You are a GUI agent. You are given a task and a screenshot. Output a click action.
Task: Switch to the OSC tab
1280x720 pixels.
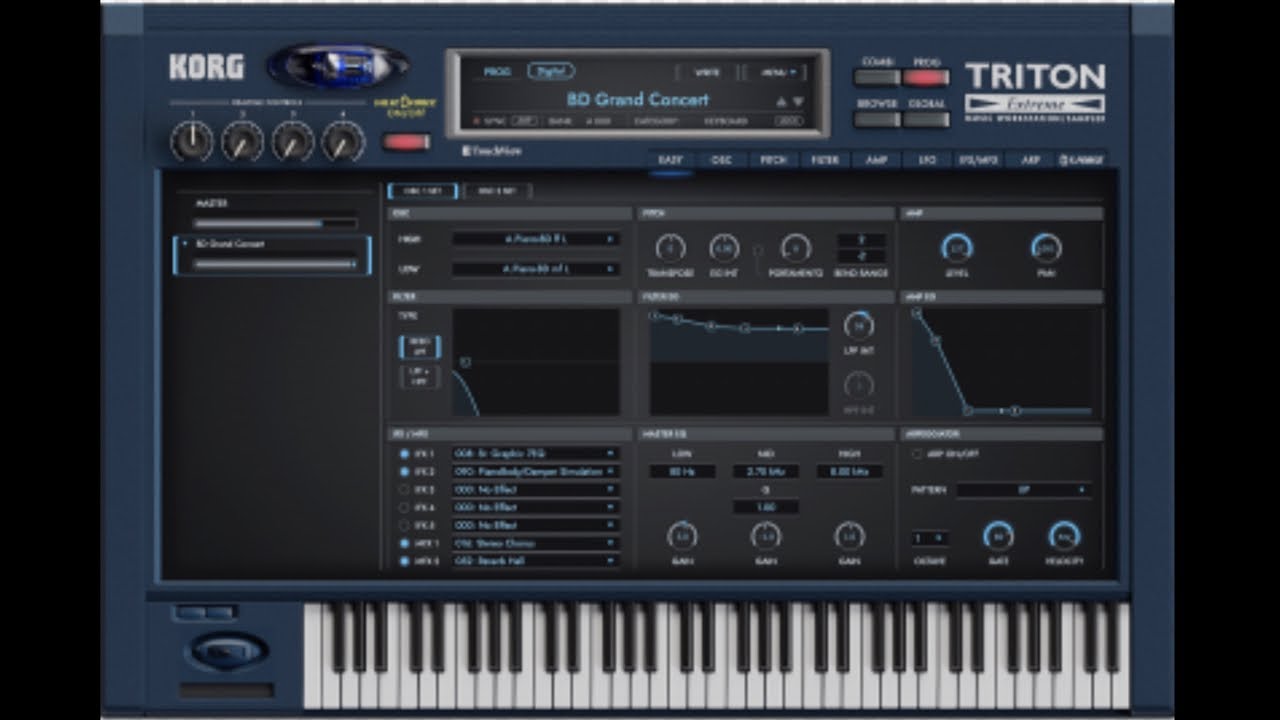coord(721,160)
